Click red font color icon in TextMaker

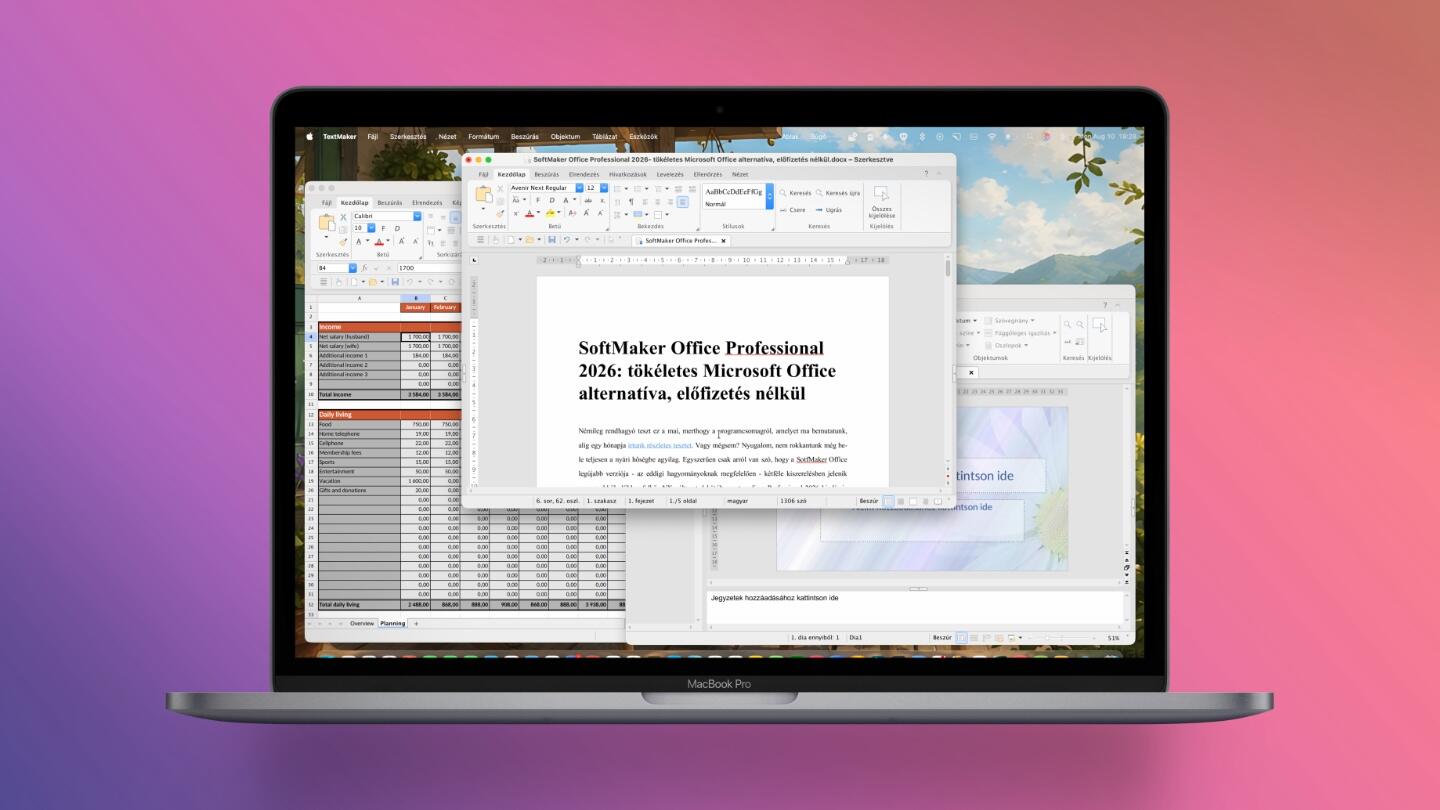(x=529, y=213)
